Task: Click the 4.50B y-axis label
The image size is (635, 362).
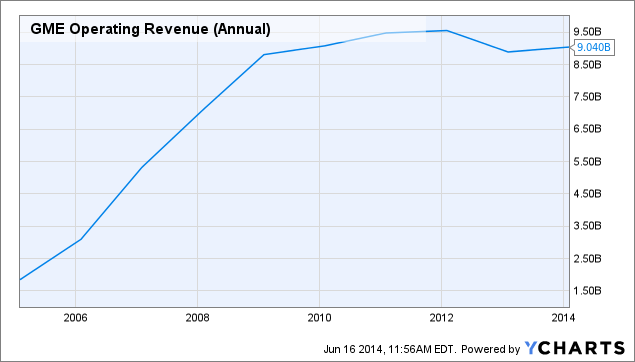Action: click(588, 194)
